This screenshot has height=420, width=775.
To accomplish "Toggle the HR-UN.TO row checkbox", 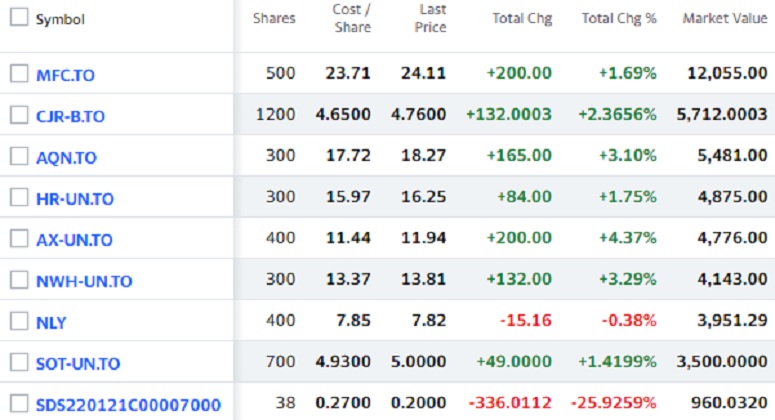I will tap(19, 198).
